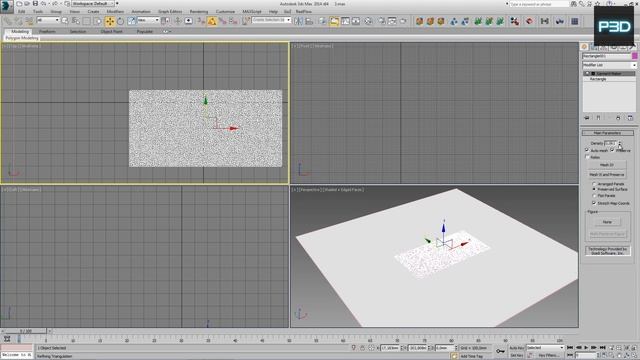Toggle the highlighted ribbon toolbar icon
Screen dimensions: 640x360
click(334, 21)
